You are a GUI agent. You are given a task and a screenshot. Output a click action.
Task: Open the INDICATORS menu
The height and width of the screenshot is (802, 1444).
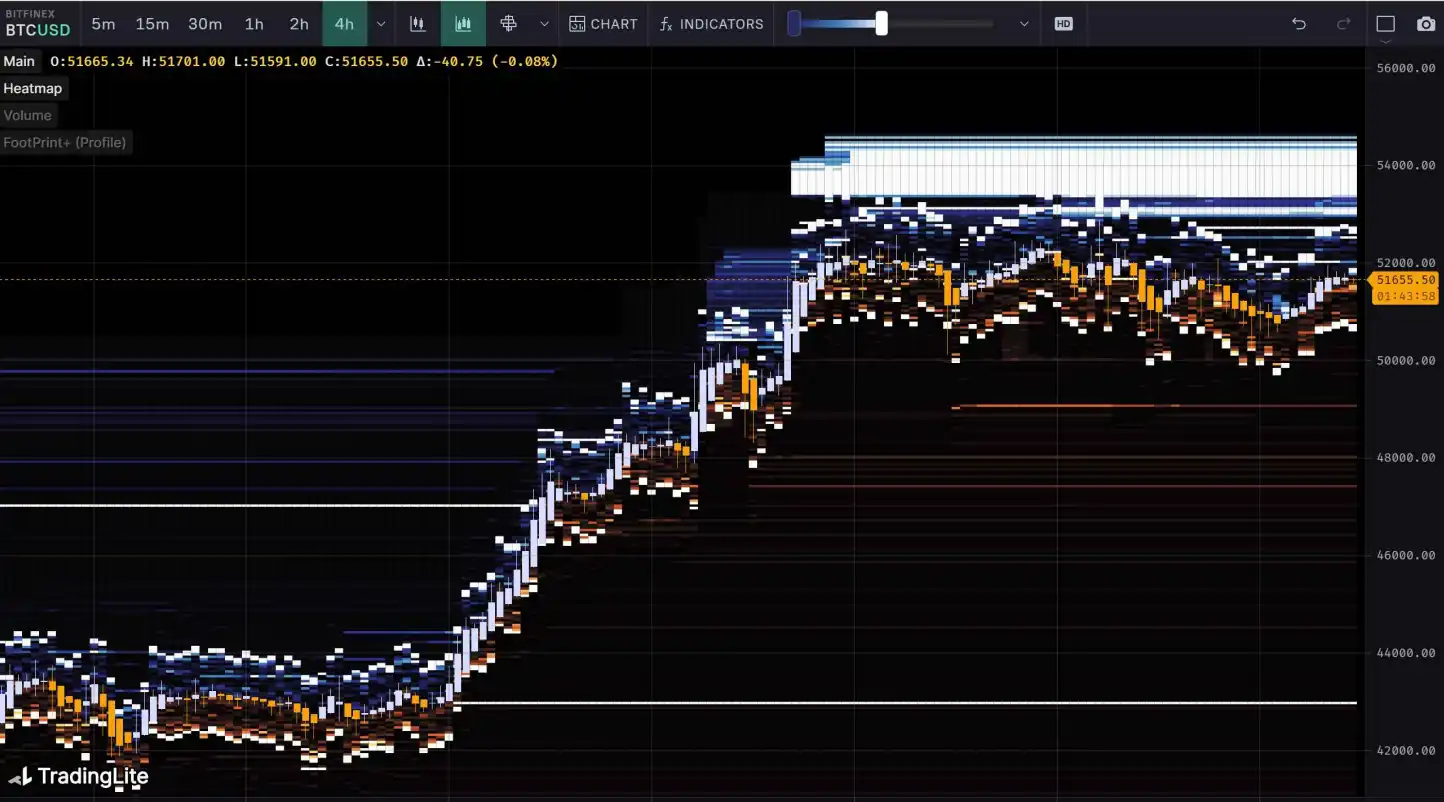coord(711,24)
